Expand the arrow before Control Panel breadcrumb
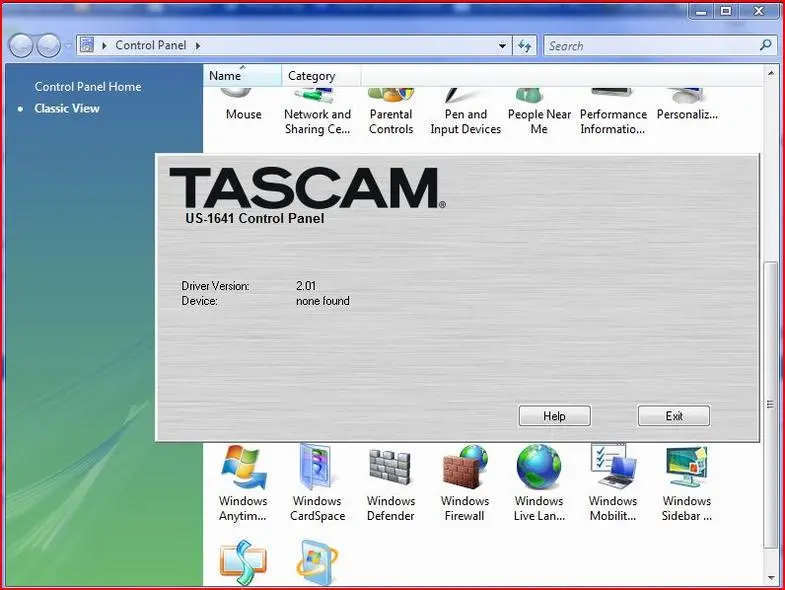The image size is (785, 590). pyautogui.click(x=104, y=46)
